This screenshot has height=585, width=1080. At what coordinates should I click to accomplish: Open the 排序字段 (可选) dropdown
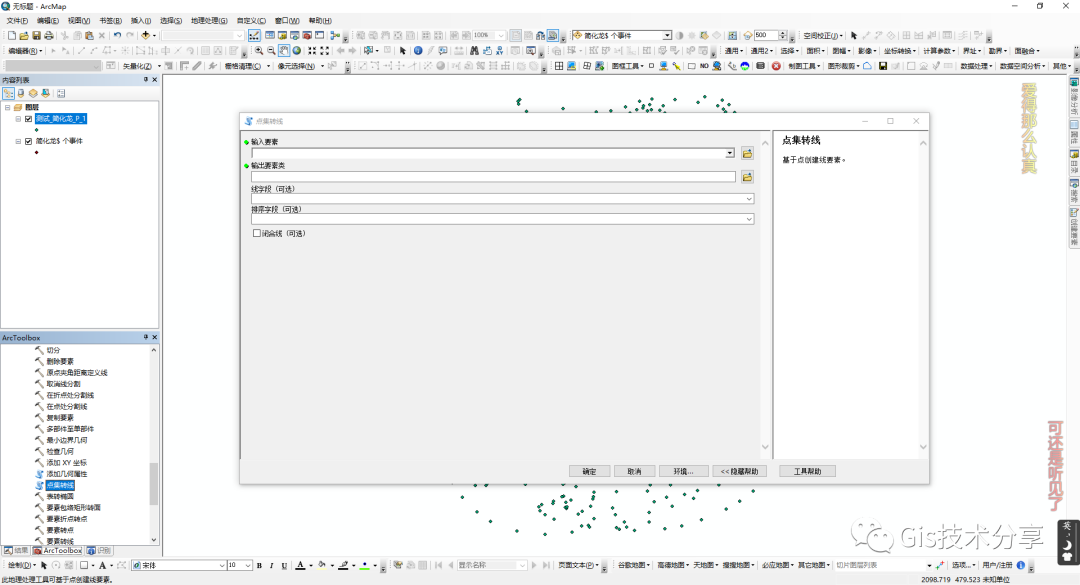(748, 219)
